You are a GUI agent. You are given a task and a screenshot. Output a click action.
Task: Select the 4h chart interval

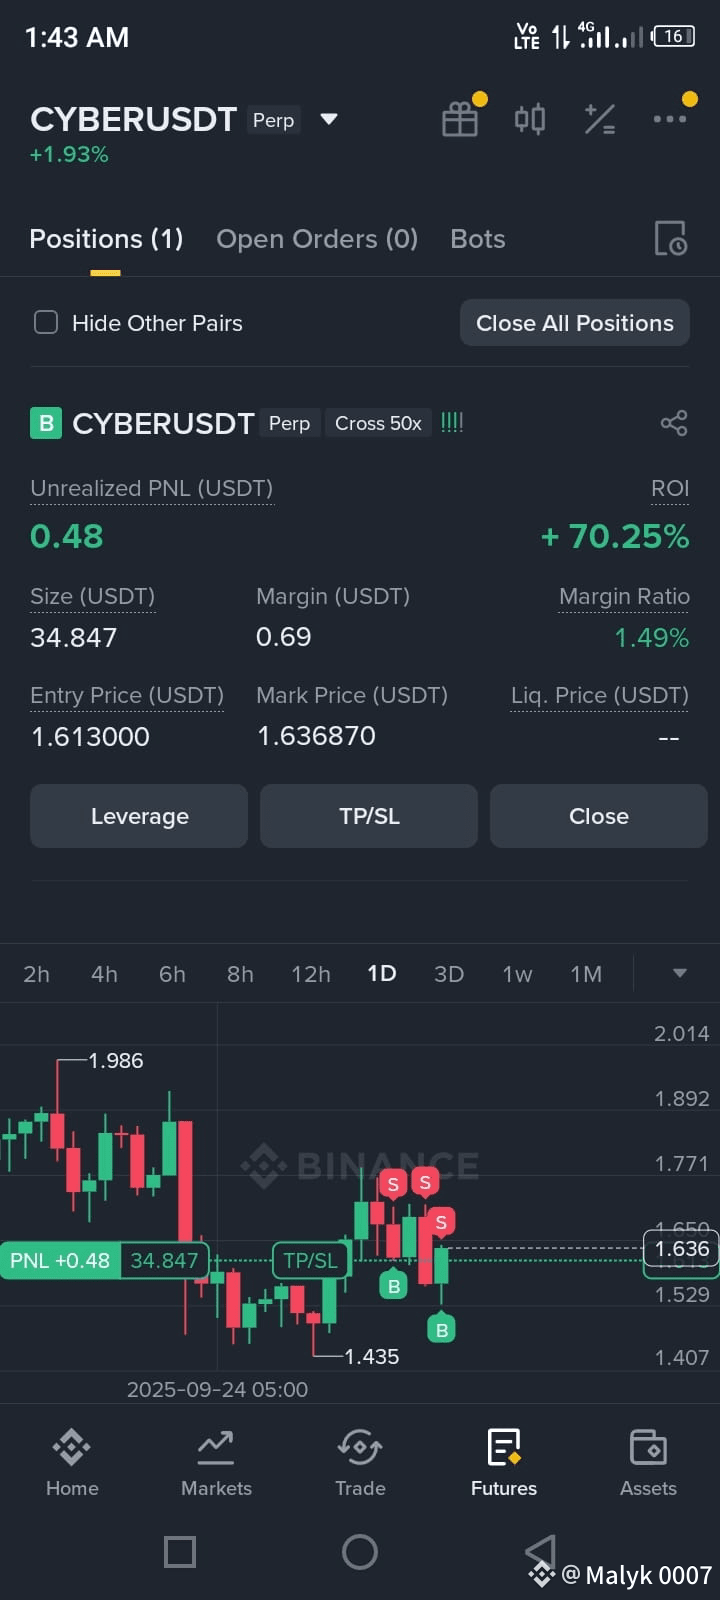click(x=104, y=974)
